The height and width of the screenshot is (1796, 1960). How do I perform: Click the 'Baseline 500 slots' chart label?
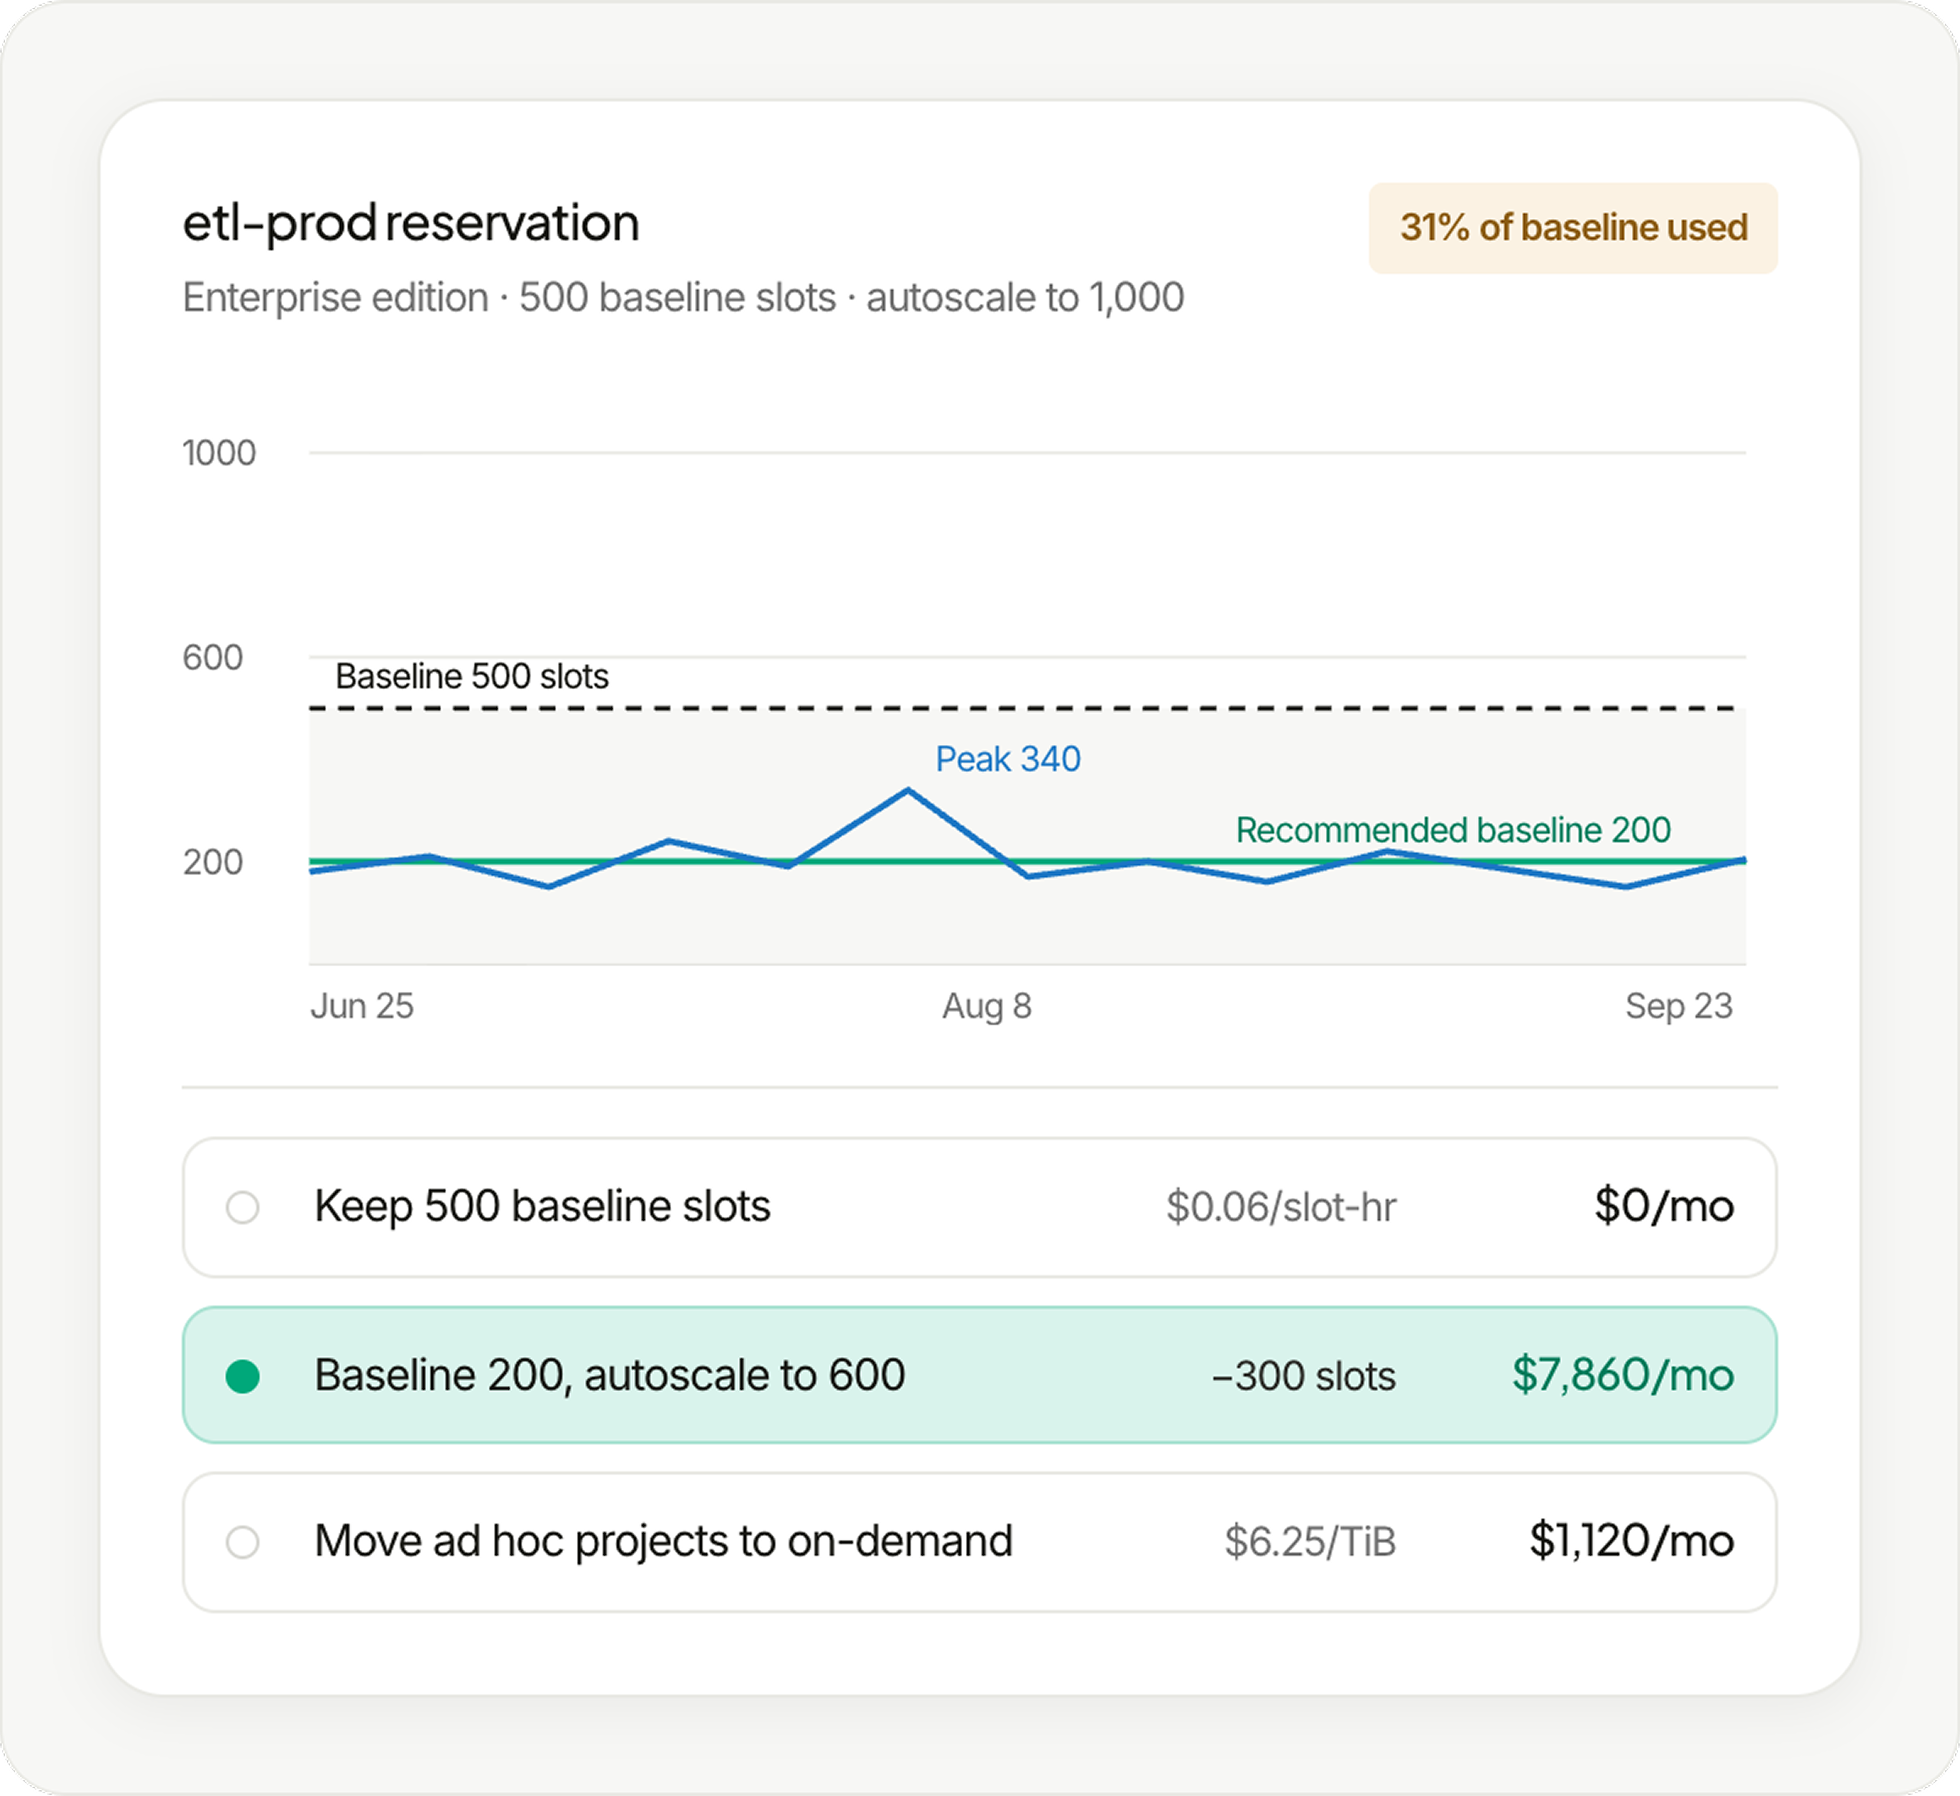[x=472, y=677]
